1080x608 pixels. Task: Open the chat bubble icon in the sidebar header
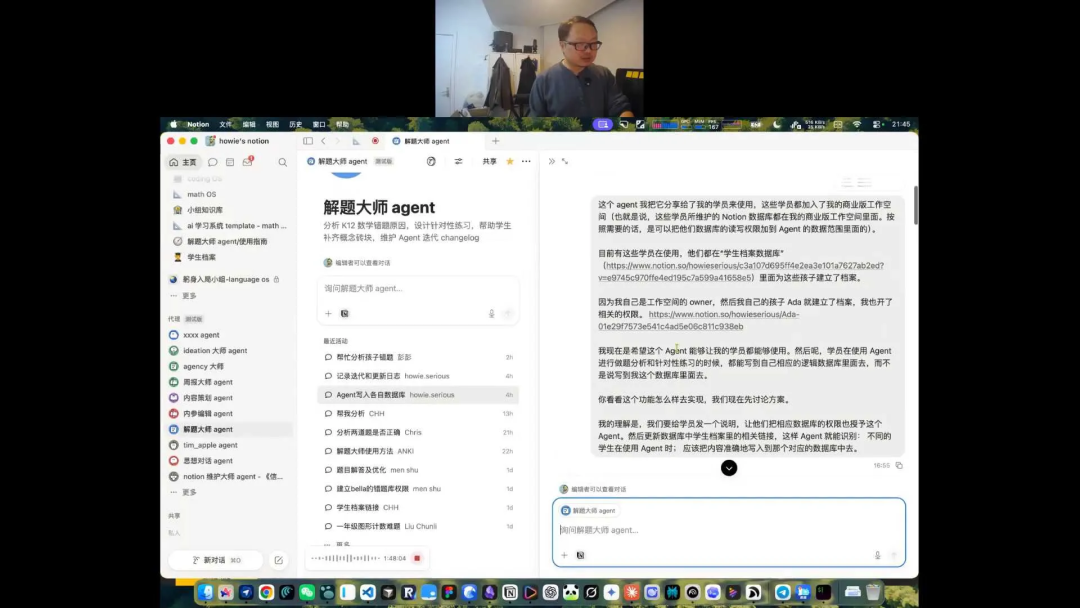[213, 163]
